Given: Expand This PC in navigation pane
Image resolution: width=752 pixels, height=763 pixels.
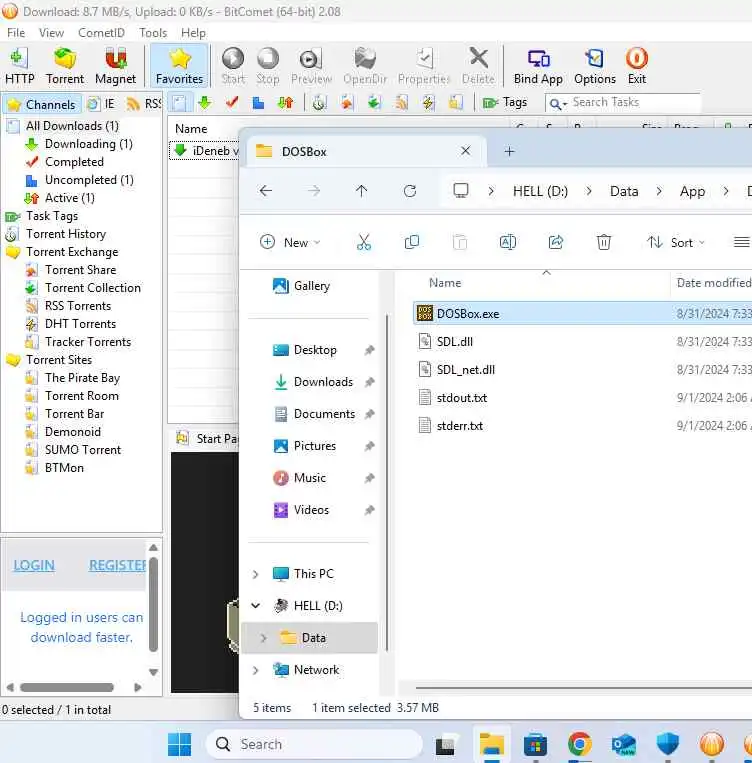Looking at the screenshot, I should click(256, 574).
